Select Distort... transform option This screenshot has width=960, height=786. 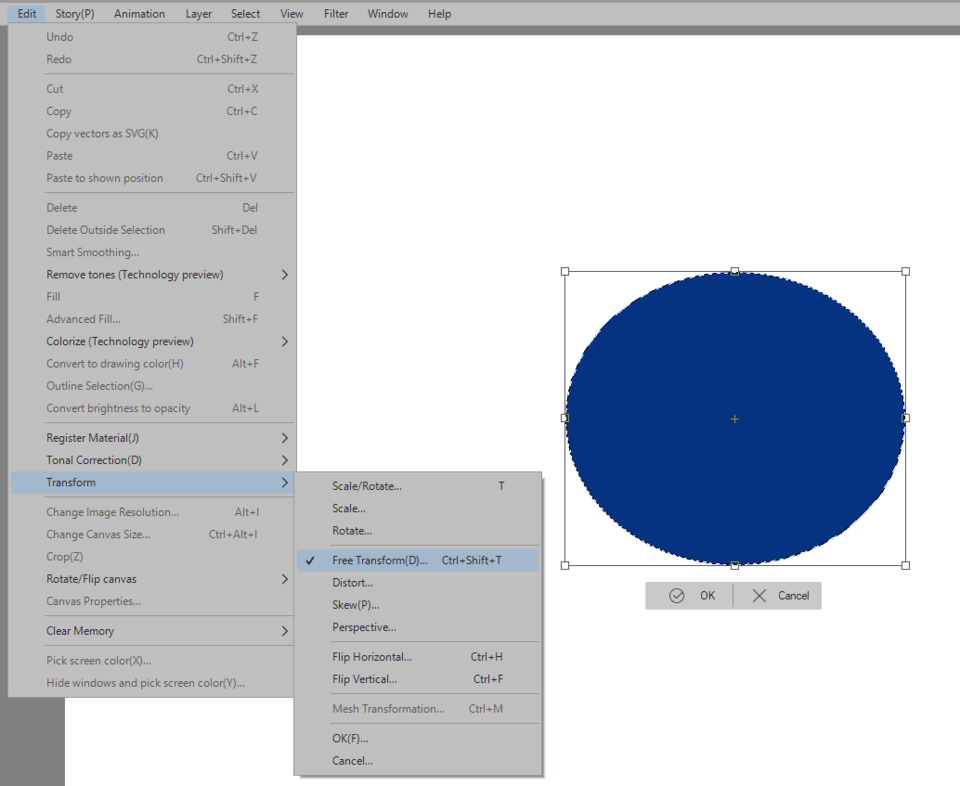click(x=418, y=583)
